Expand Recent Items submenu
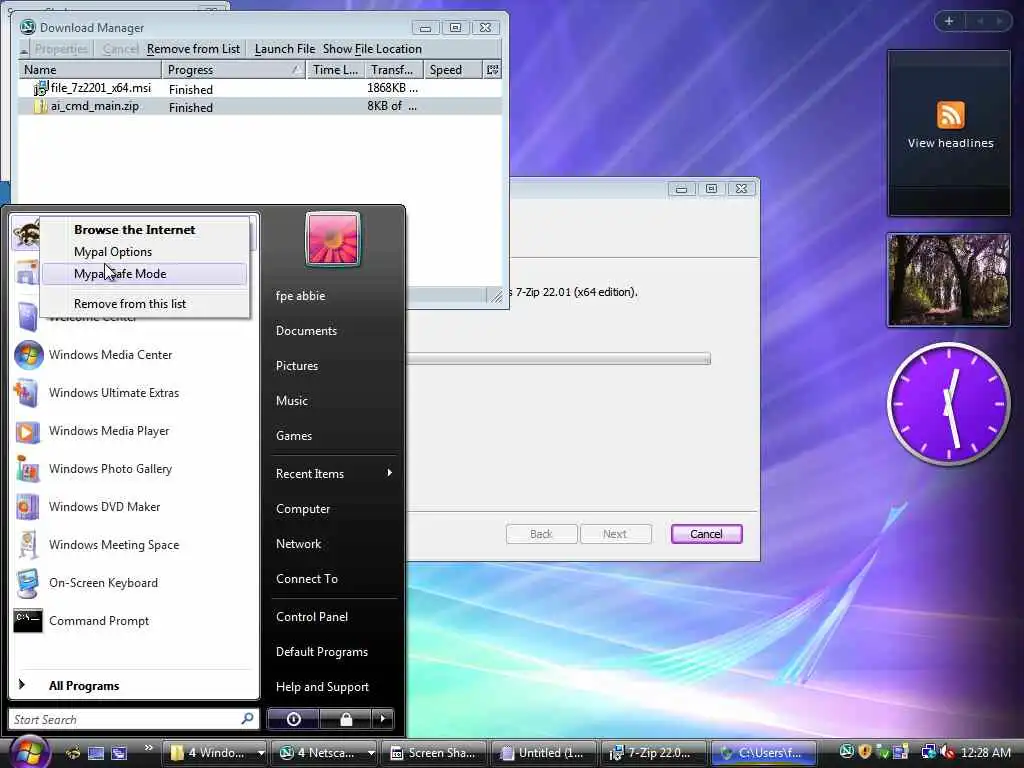Screen dimensions: 1024x768 point(333,473)
